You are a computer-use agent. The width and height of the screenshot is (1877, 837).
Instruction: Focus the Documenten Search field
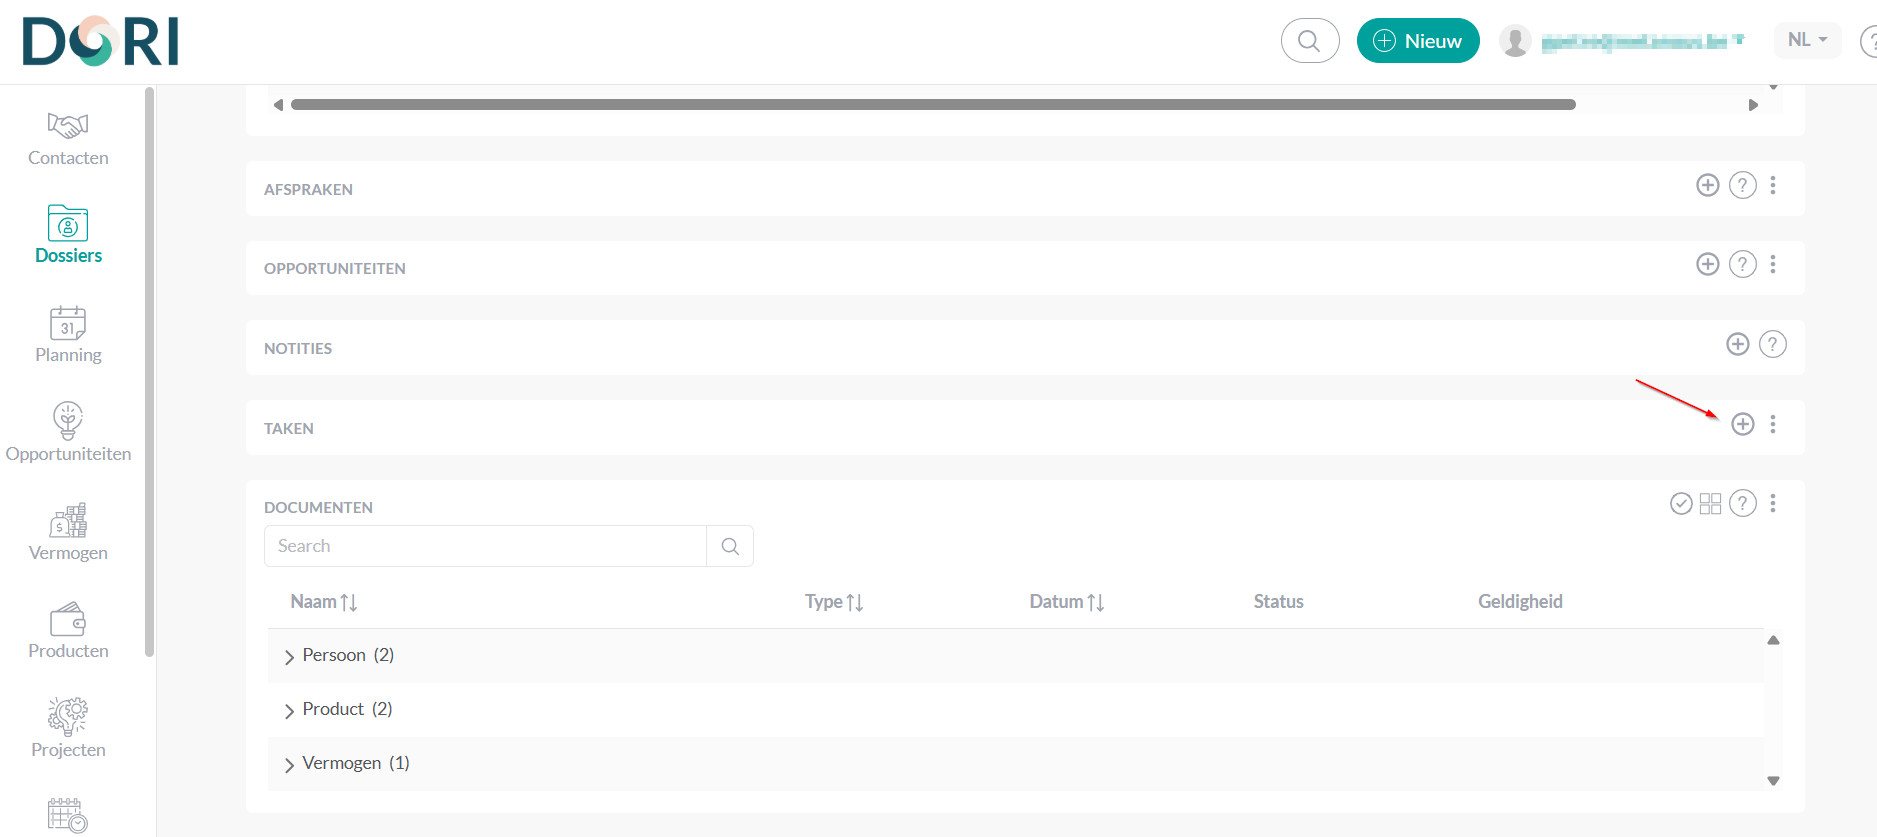tap(485, 546)
